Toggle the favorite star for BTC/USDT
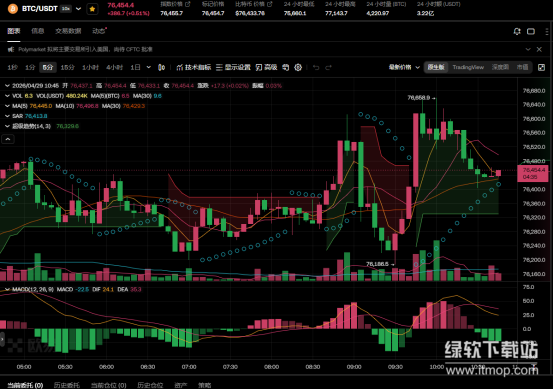 (92, 9)
